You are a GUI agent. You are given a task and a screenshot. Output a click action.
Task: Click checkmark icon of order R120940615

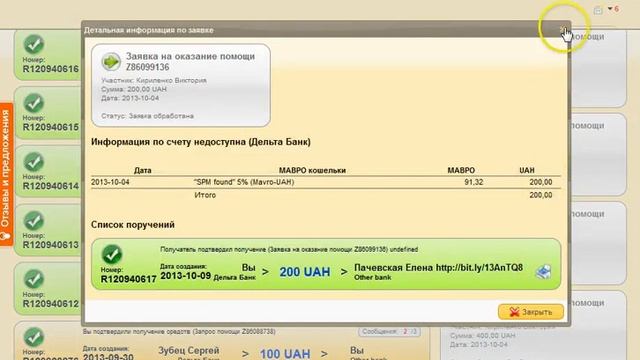tap(33, 103)
